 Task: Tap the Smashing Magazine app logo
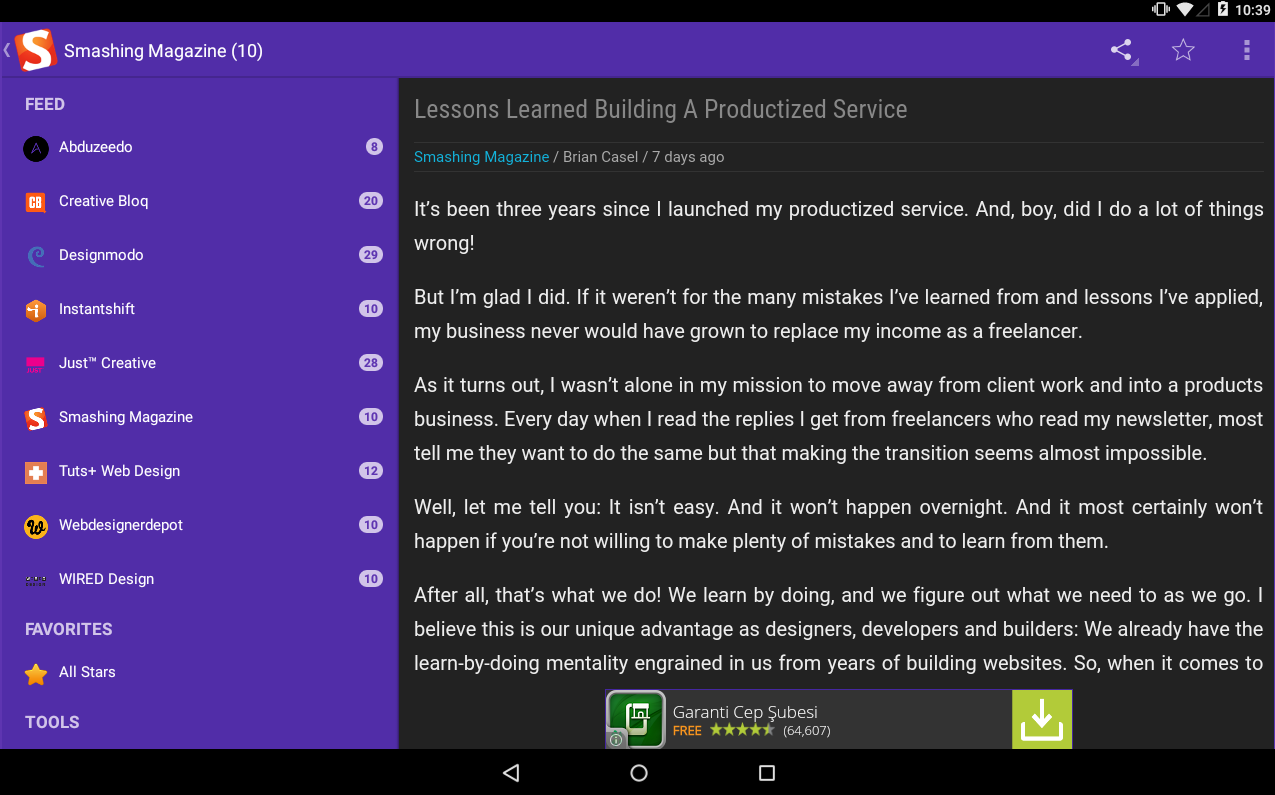35,50
